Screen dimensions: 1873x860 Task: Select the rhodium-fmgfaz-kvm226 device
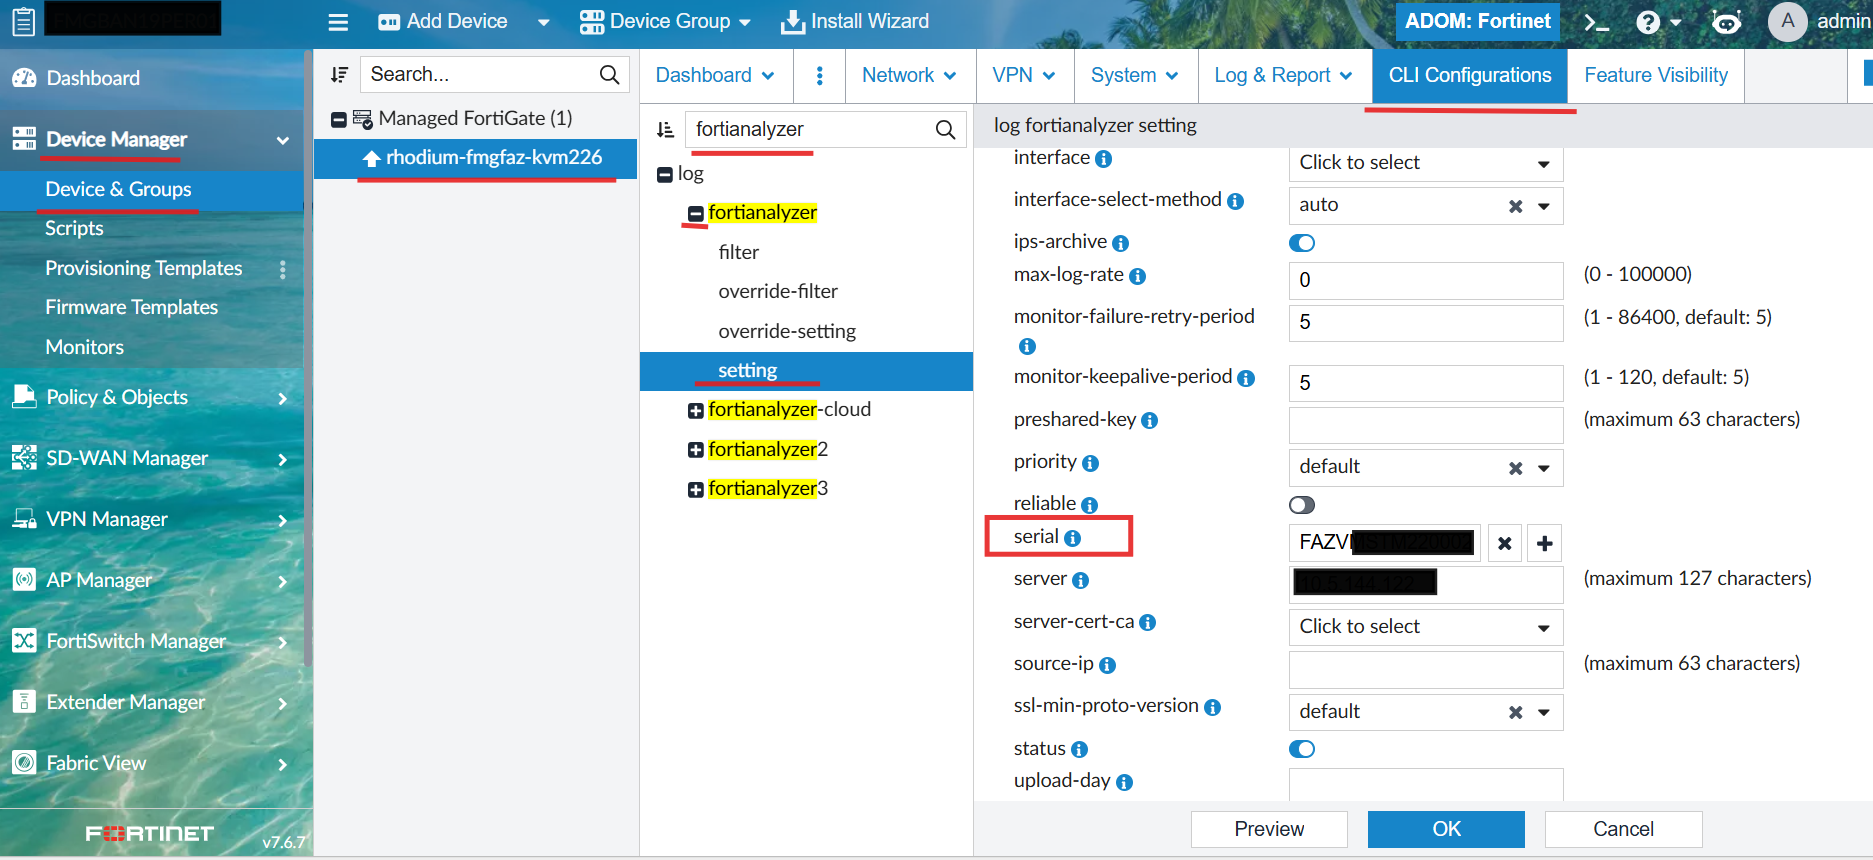[476, 158]
